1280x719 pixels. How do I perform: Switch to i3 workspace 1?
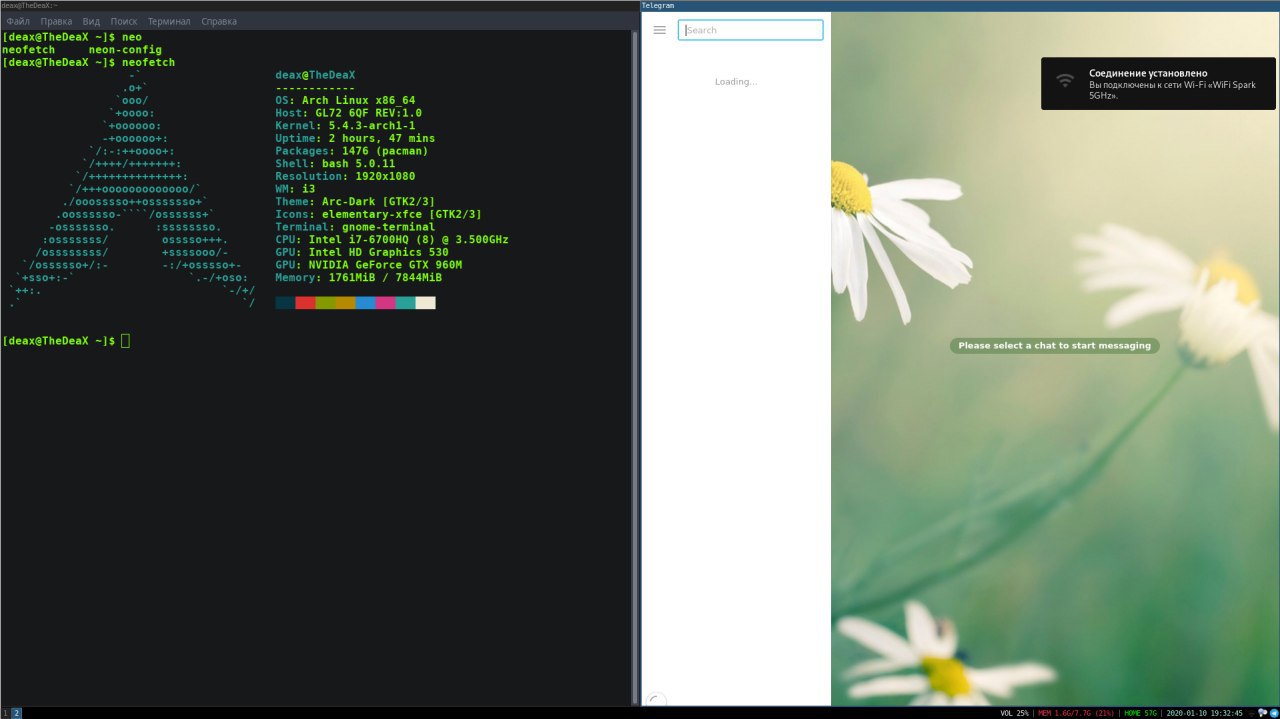click(5, 713)
